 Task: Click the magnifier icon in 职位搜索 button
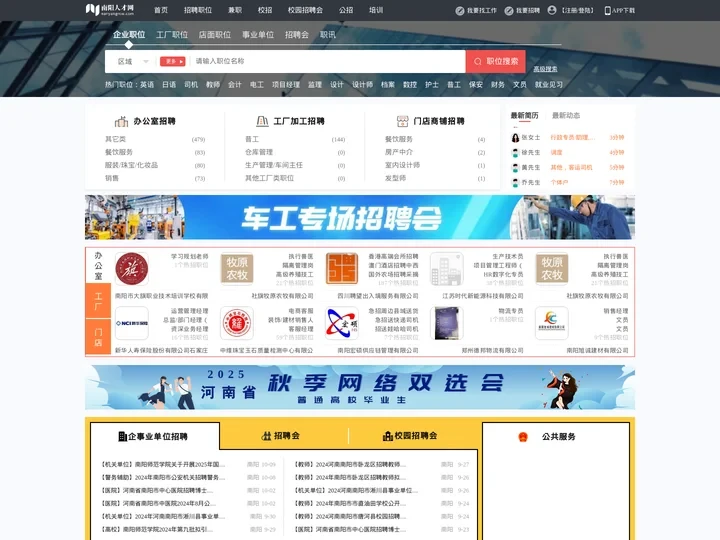[478, 62]
